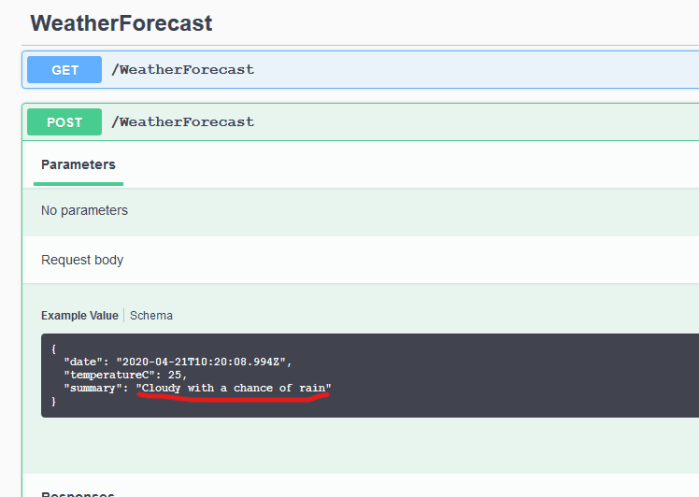Select the Parameters tab

(78, 165)
